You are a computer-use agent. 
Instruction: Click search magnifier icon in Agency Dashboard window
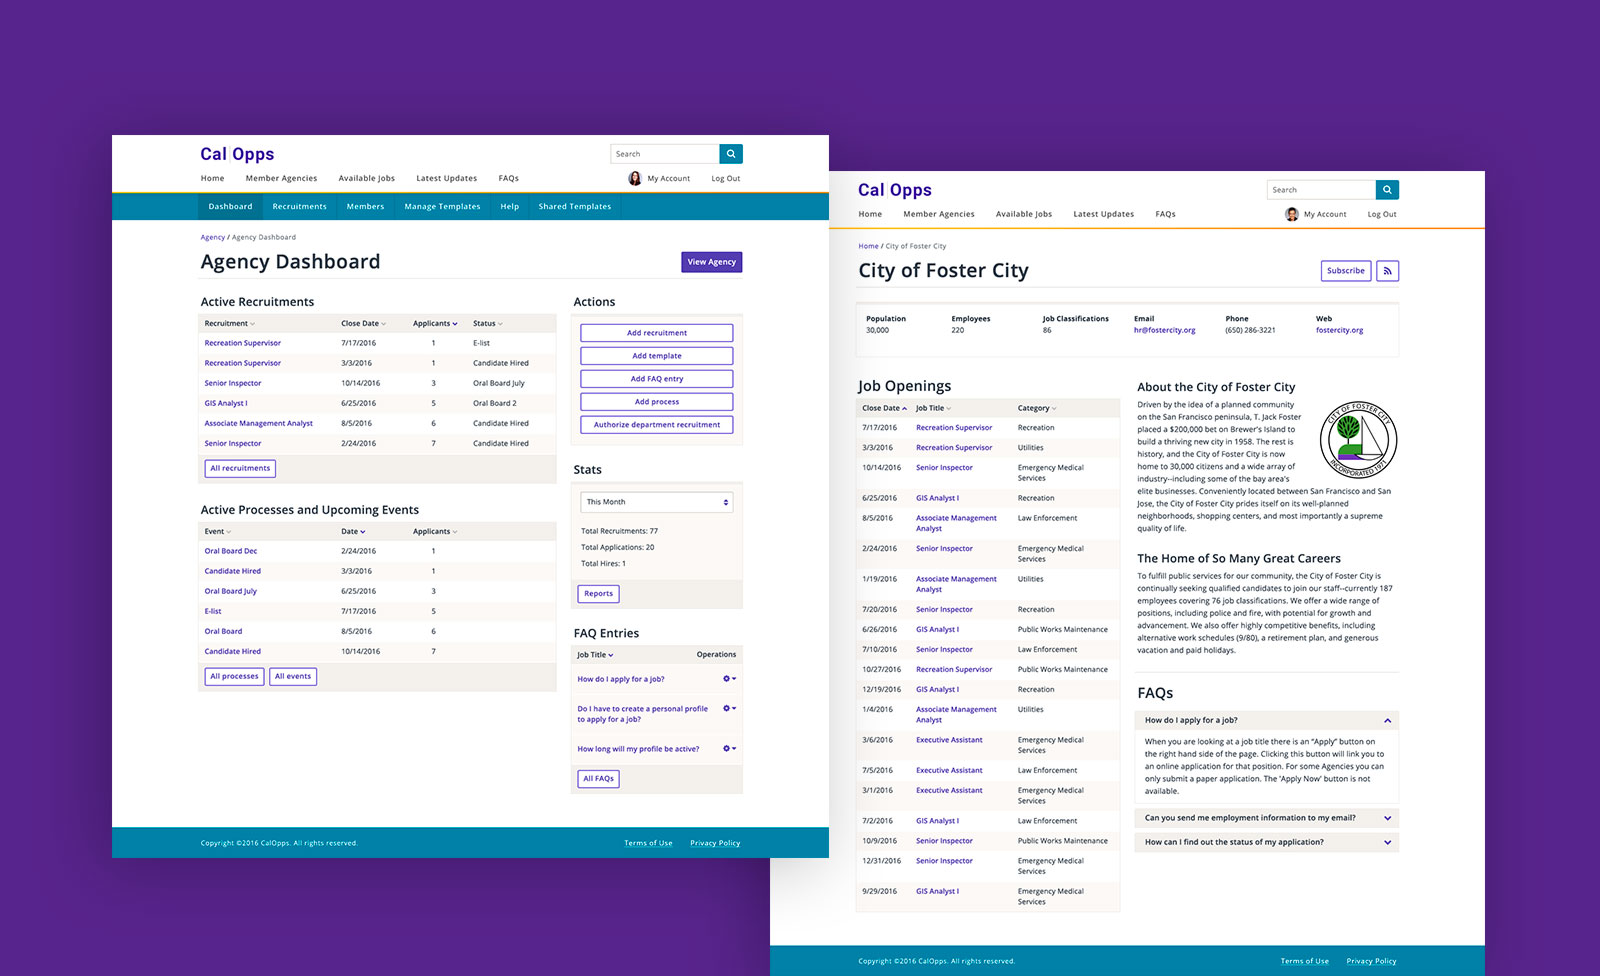tap(731, 154)
